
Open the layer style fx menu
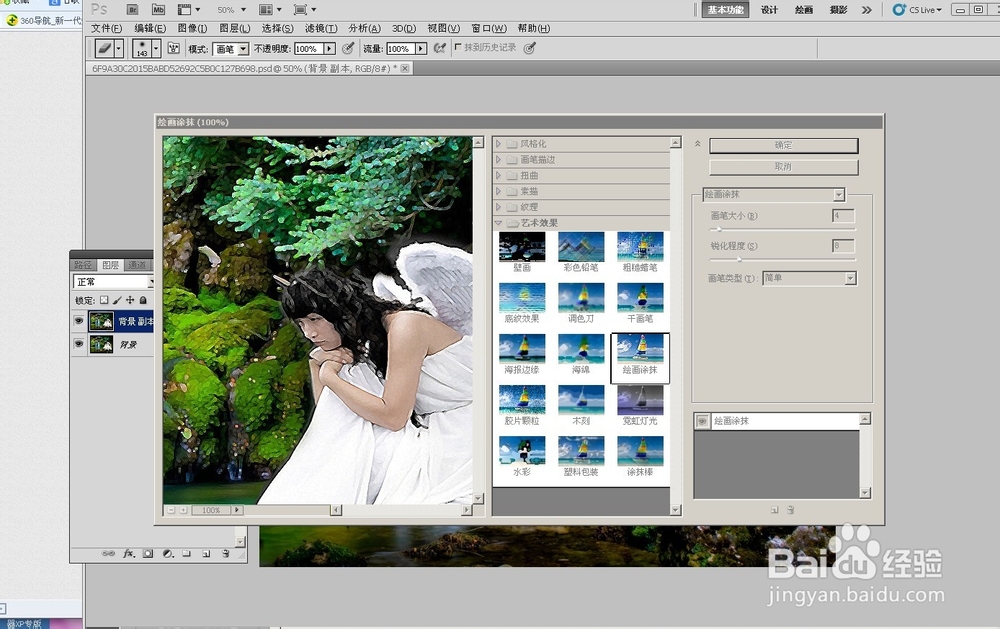[x=129, y=554]
